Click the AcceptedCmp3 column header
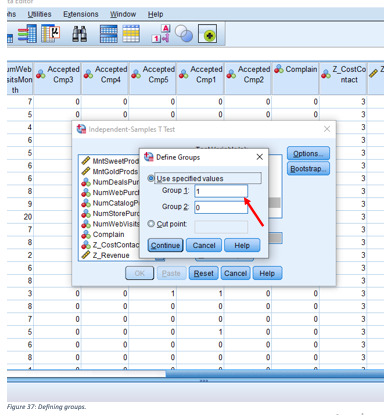Screen dimensions: 392x415 58,78
